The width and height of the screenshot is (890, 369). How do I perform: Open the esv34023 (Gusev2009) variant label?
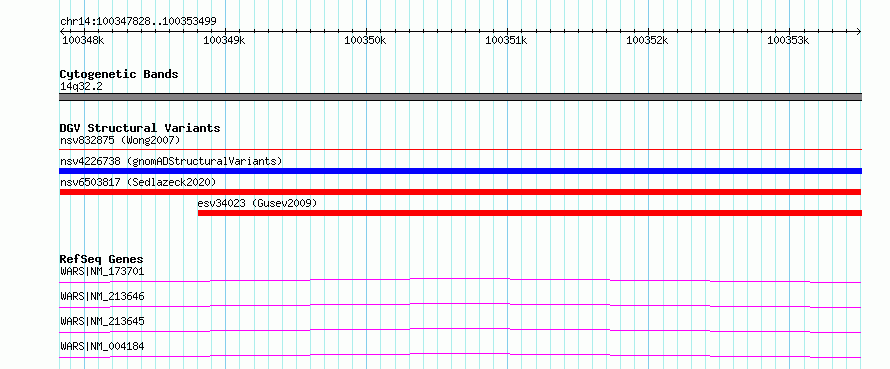click(257, 203)
